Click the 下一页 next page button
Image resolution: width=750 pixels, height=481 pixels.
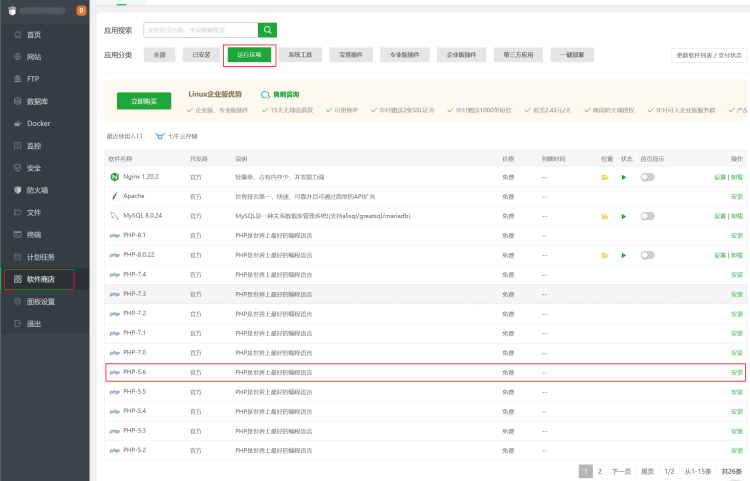point(621,471)
